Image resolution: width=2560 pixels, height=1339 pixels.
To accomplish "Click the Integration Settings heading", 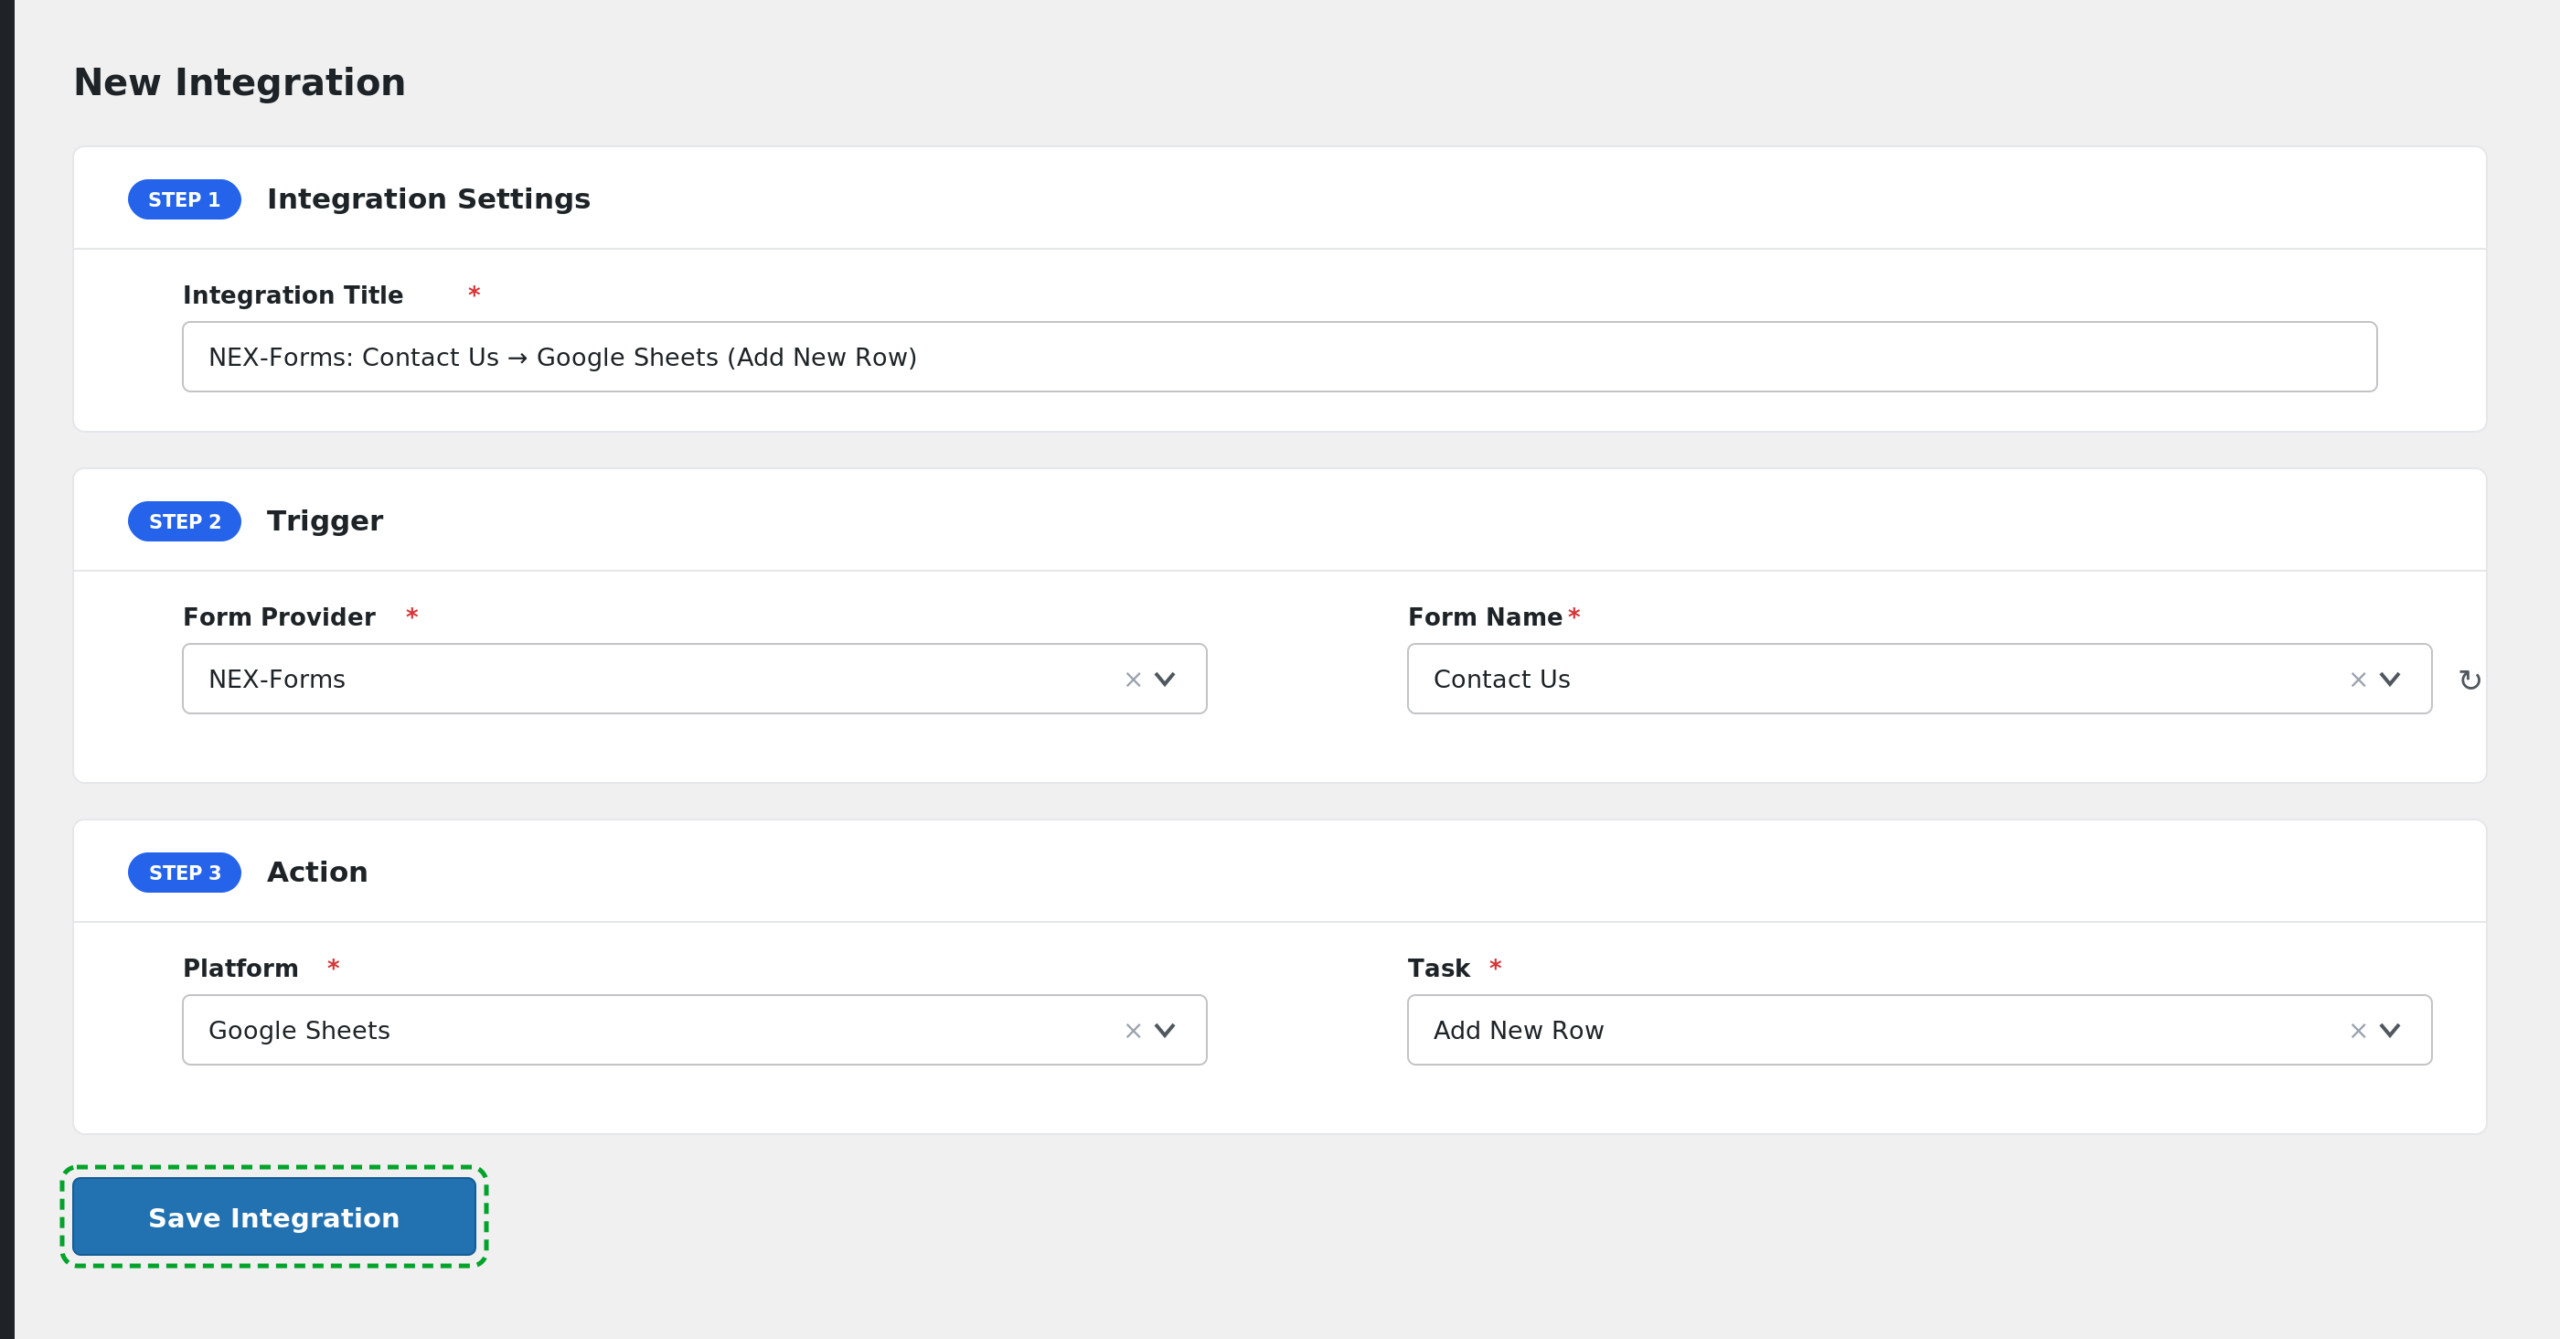I will (428, 199).
